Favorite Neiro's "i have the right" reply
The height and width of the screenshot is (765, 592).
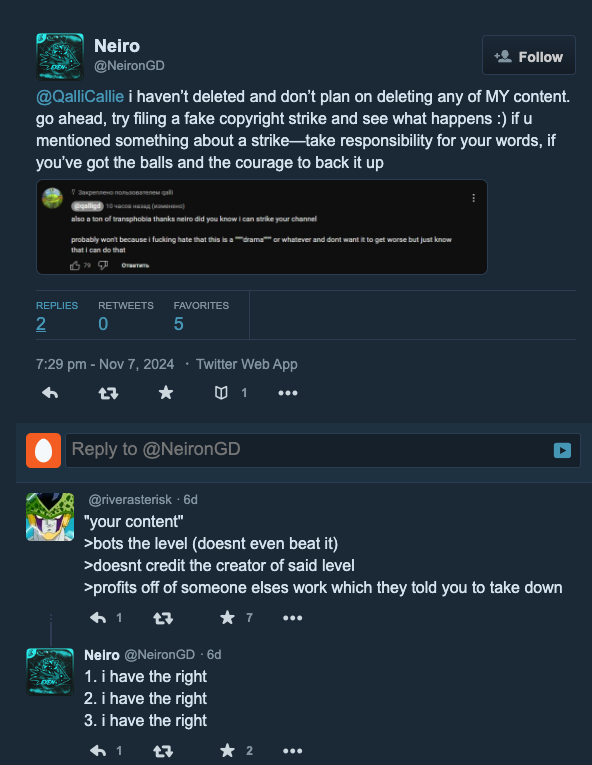tap(227, 750)
